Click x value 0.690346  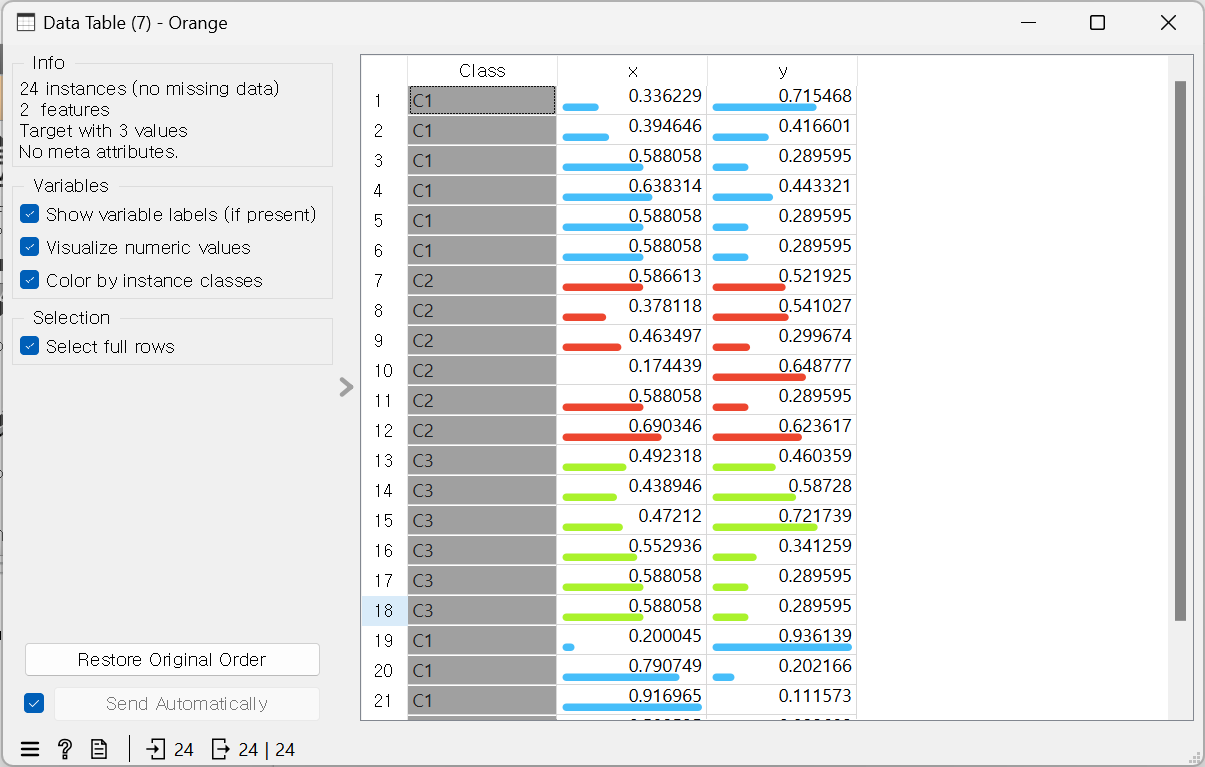coord(665,426)
